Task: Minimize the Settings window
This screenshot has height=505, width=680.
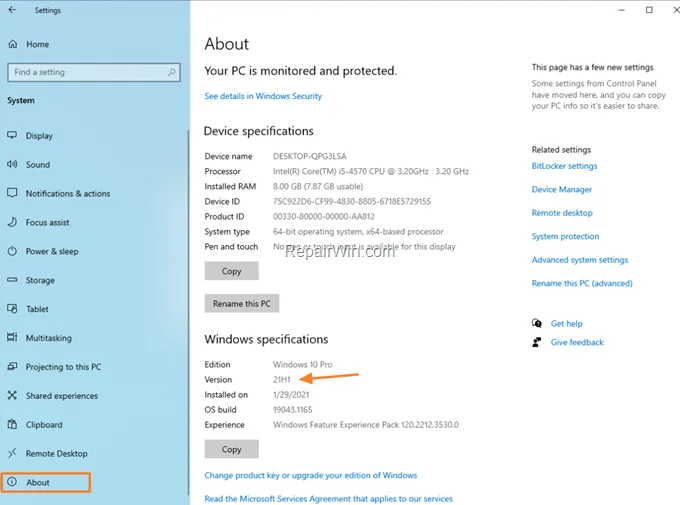Action: (x=621, y=10)
